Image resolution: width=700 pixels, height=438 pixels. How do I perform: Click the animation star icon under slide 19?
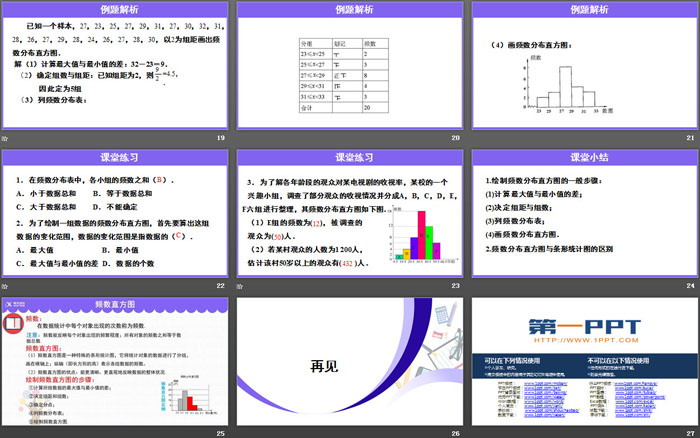click(x=5, y=138)
